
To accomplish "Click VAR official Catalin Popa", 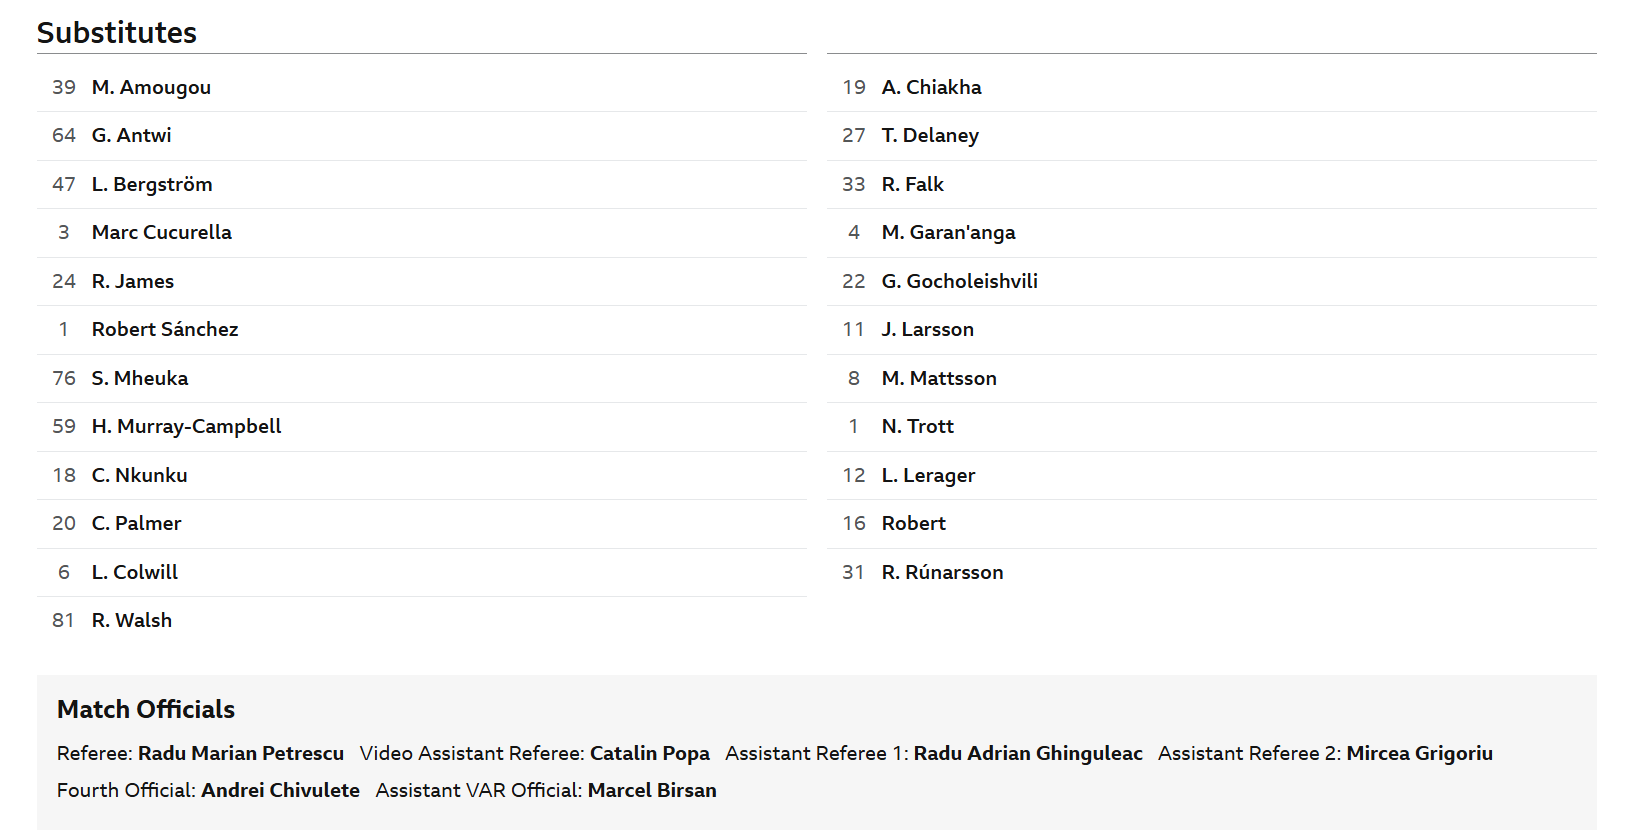I will 649,753.
